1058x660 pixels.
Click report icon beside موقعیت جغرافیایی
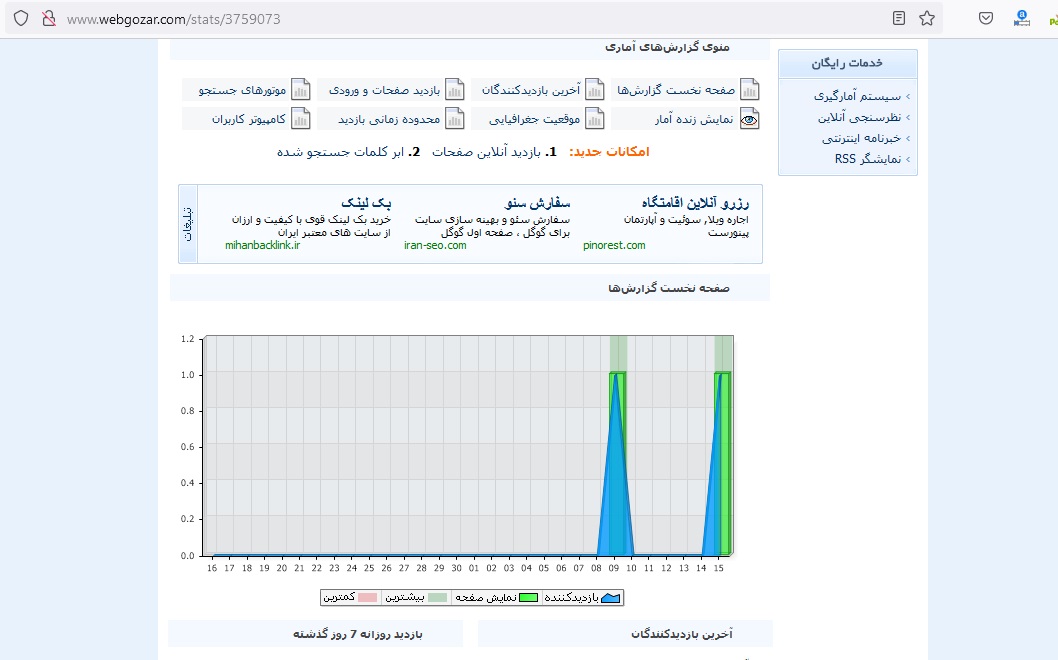click(x=594, y=119)
